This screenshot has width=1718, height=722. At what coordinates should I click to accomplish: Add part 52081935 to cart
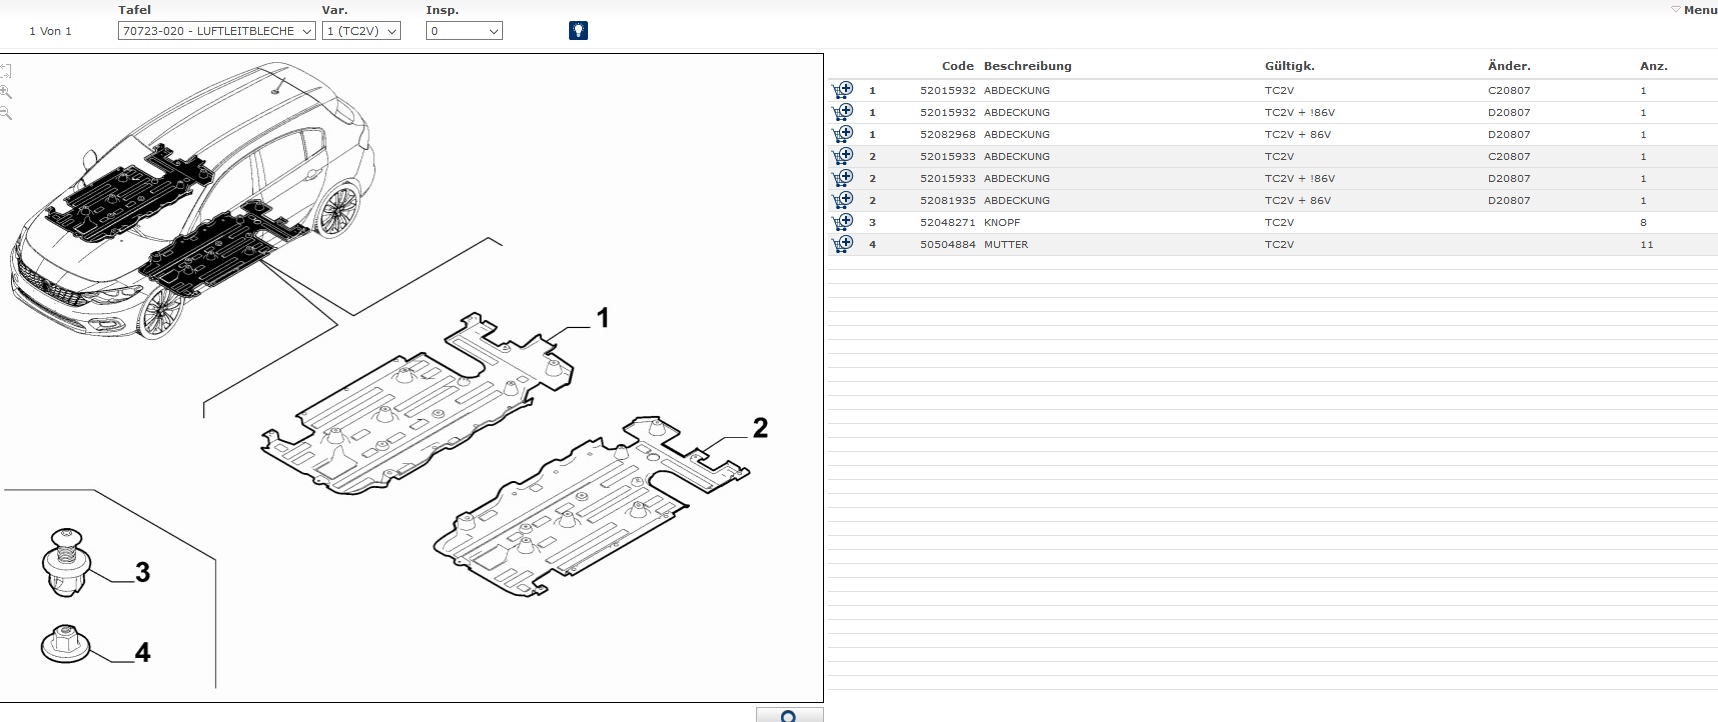[842, 200]
